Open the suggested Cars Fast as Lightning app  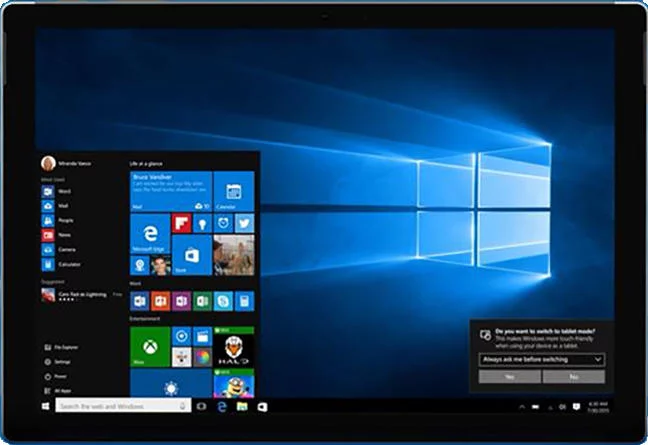tap(81, 295)
